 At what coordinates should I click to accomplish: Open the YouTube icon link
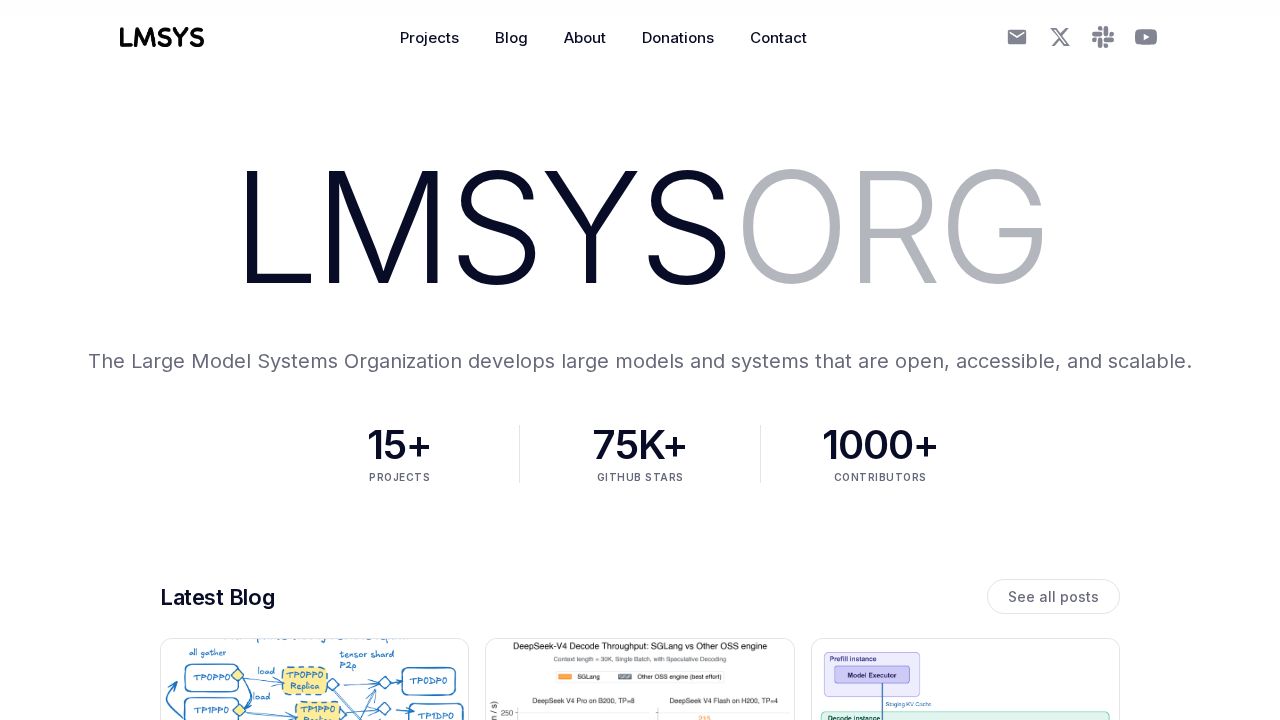coord(1146,37)
